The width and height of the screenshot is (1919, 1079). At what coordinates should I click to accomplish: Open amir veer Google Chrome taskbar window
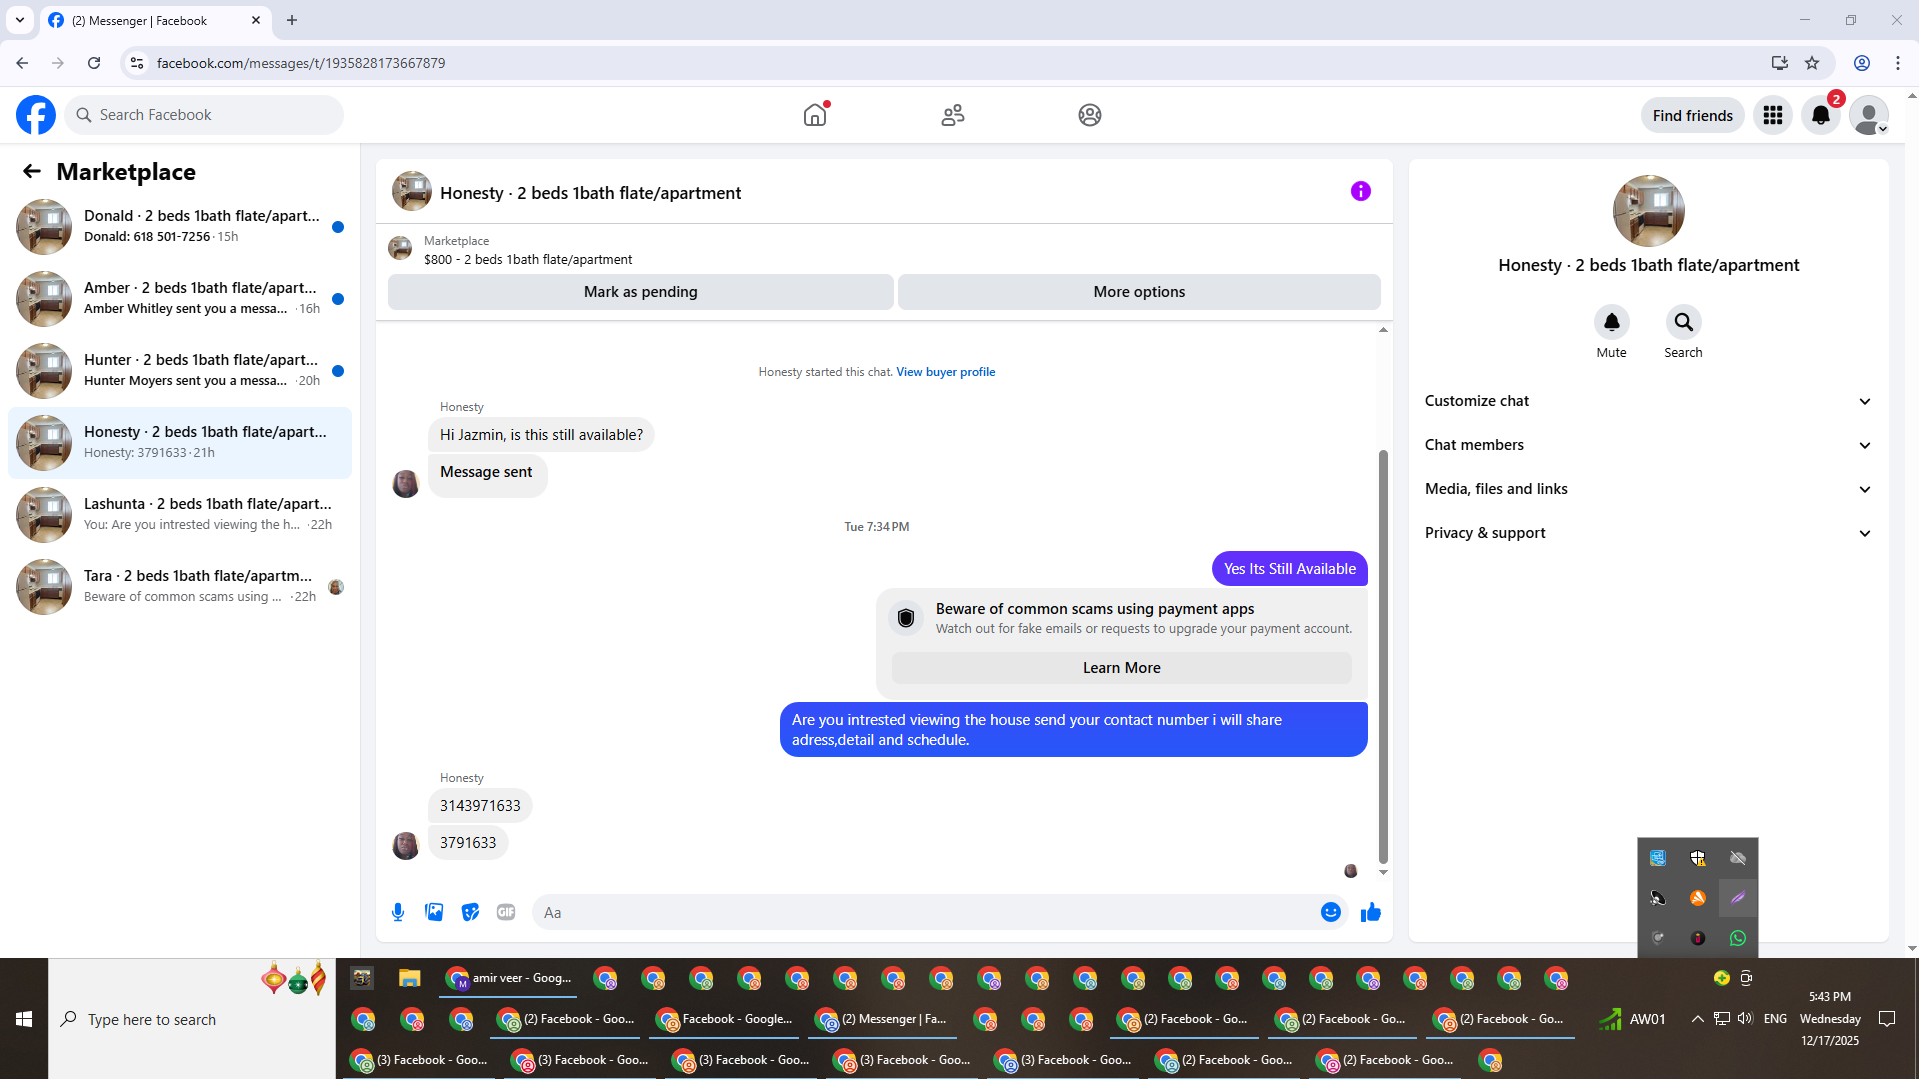pos(510,978)
